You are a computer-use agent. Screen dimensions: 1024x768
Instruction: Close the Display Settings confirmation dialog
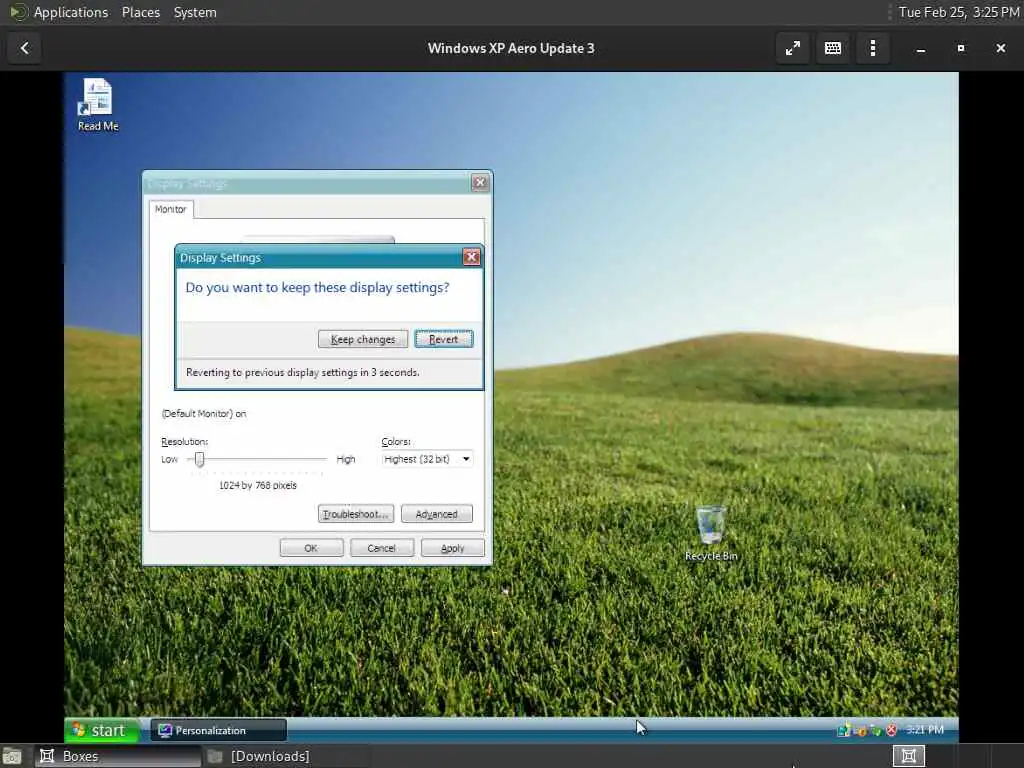click(x=472, y=257)
